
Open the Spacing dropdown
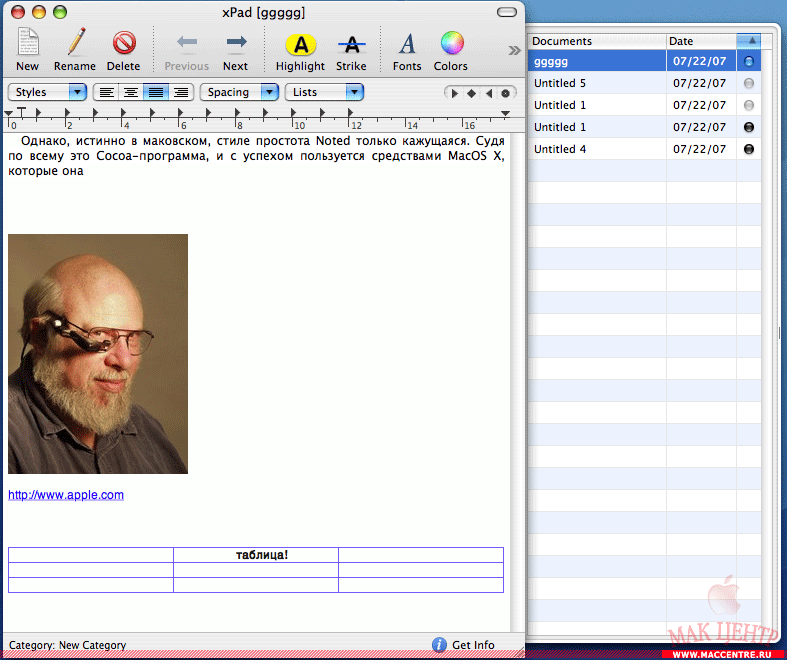tap(239, 92)
